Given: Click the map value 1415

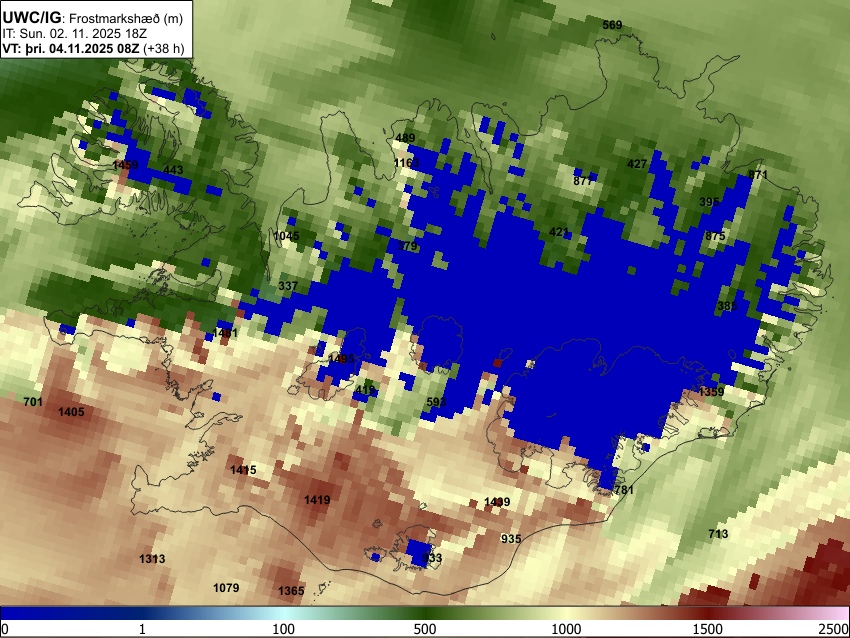Looking at the screenshot, I should coord(243,470).
